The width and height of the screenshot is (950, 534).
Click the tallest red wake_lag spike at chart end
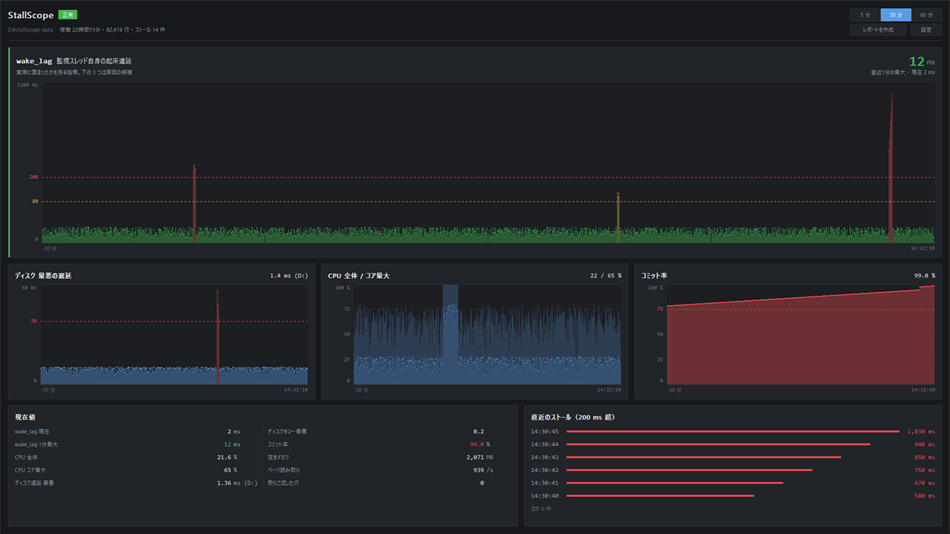pos(891,168)
